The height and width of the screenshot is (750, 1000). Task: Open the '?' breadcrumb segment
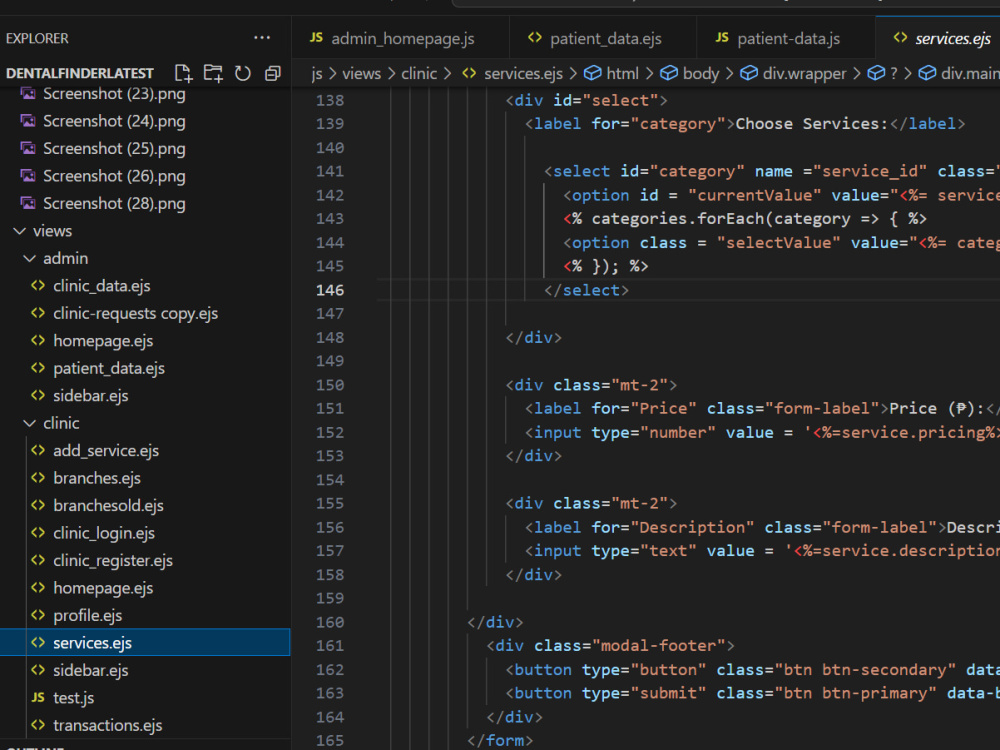893,73
